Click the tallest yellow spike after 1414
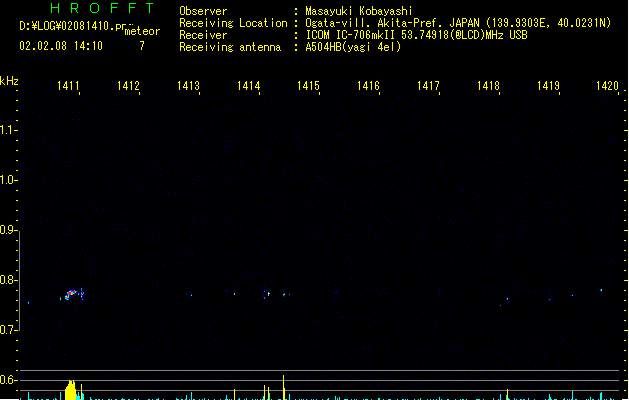Image resolution: width=629 pixels, height=400 pixels. (x=284, y=388)
